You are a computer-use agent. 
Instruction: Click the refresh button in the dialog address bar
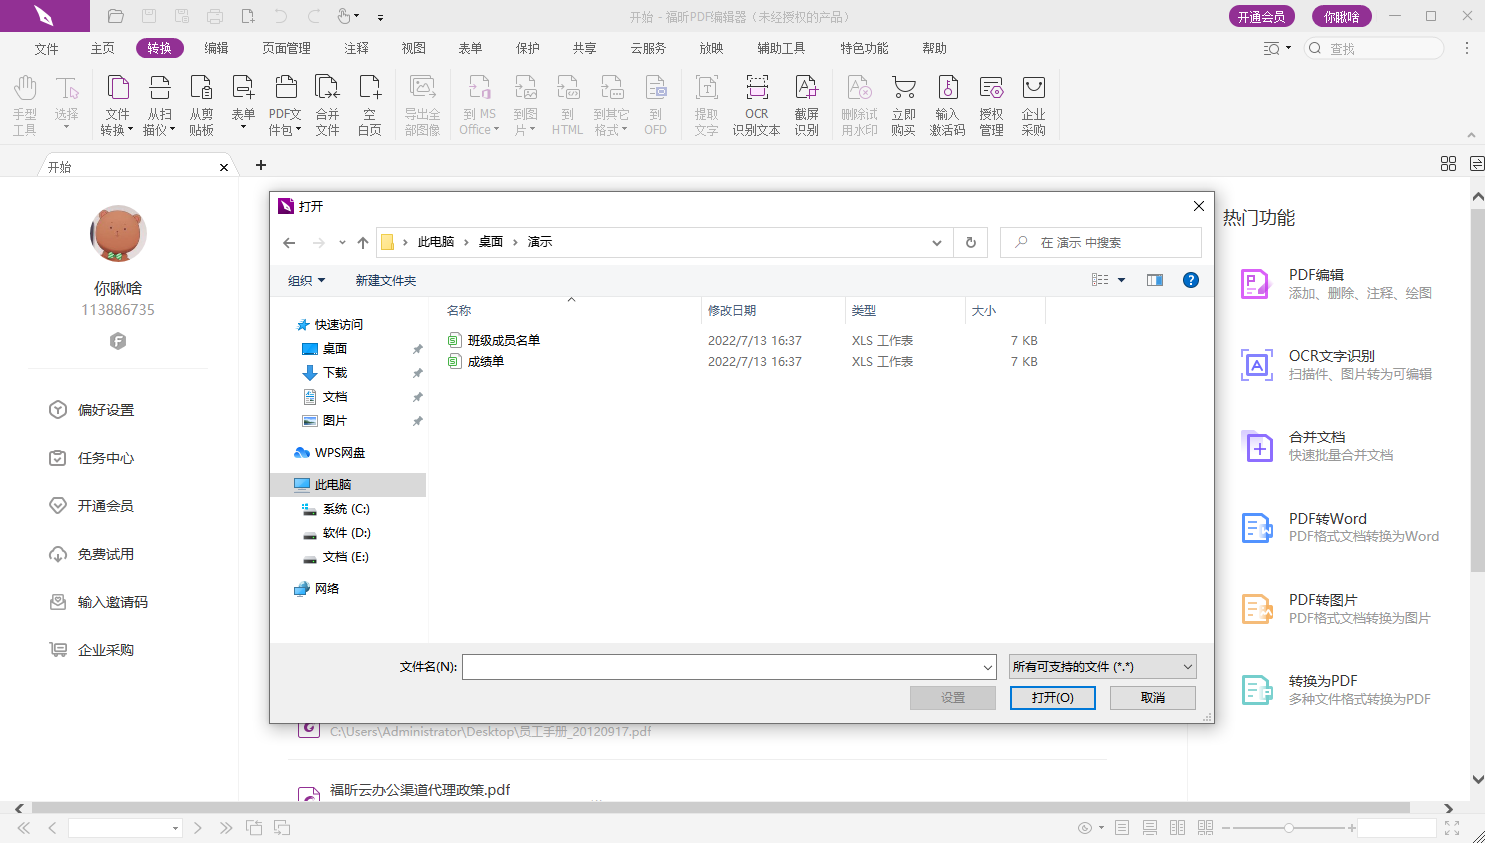(970, 242)
